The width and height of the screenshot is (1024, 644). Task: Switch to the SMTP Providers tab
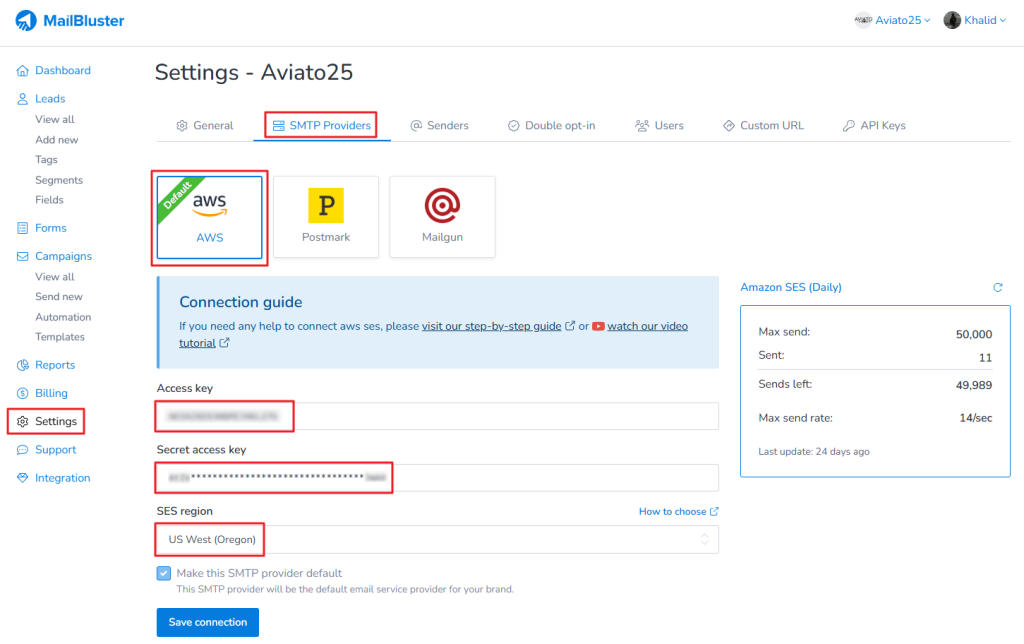(x=321, y=125)
